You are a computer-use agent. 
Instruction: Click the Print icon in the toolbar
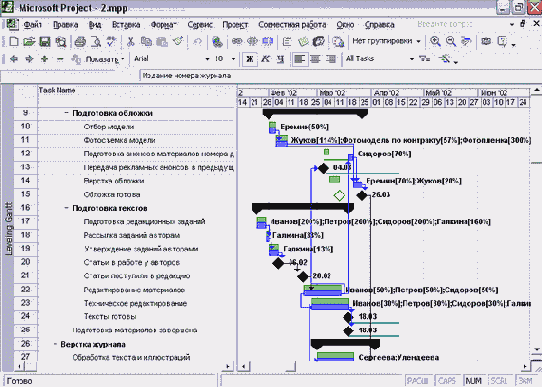(80, 42)
